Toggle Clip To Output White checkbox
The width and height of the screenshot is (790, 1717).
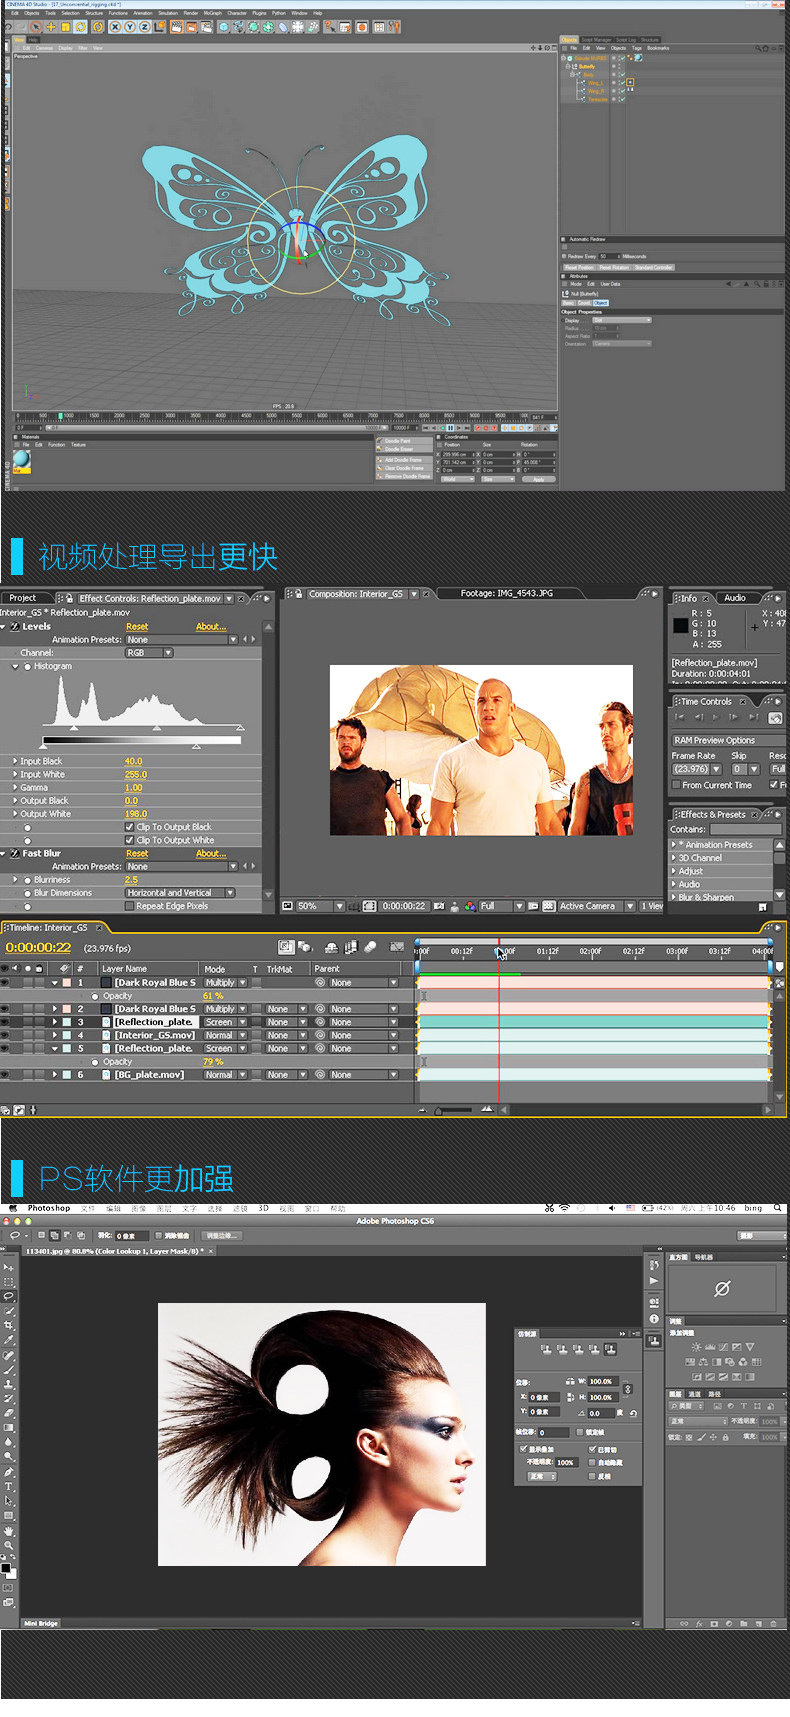(129, 840)
